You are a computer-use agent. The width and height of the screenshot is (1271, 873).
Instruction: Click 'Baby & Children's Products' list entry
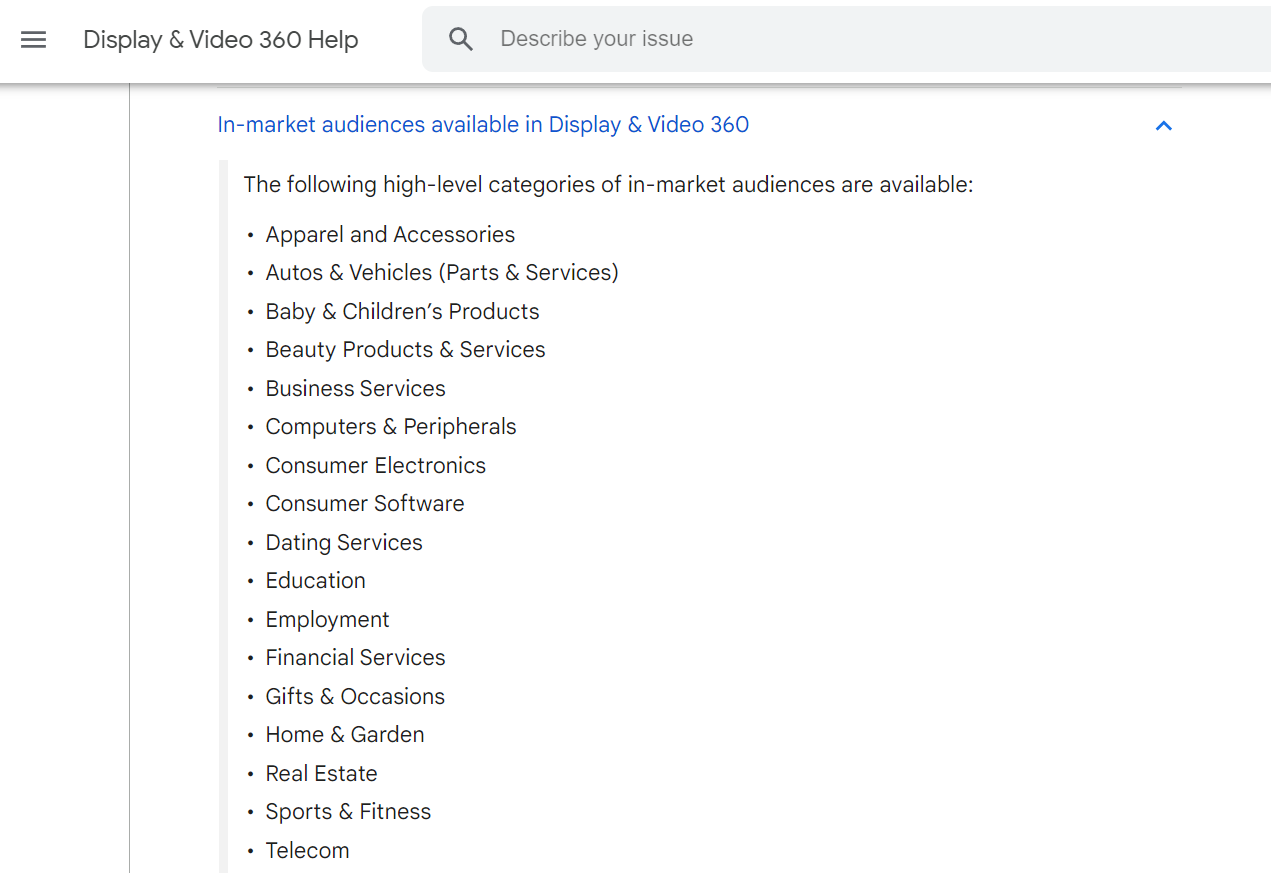402,312
